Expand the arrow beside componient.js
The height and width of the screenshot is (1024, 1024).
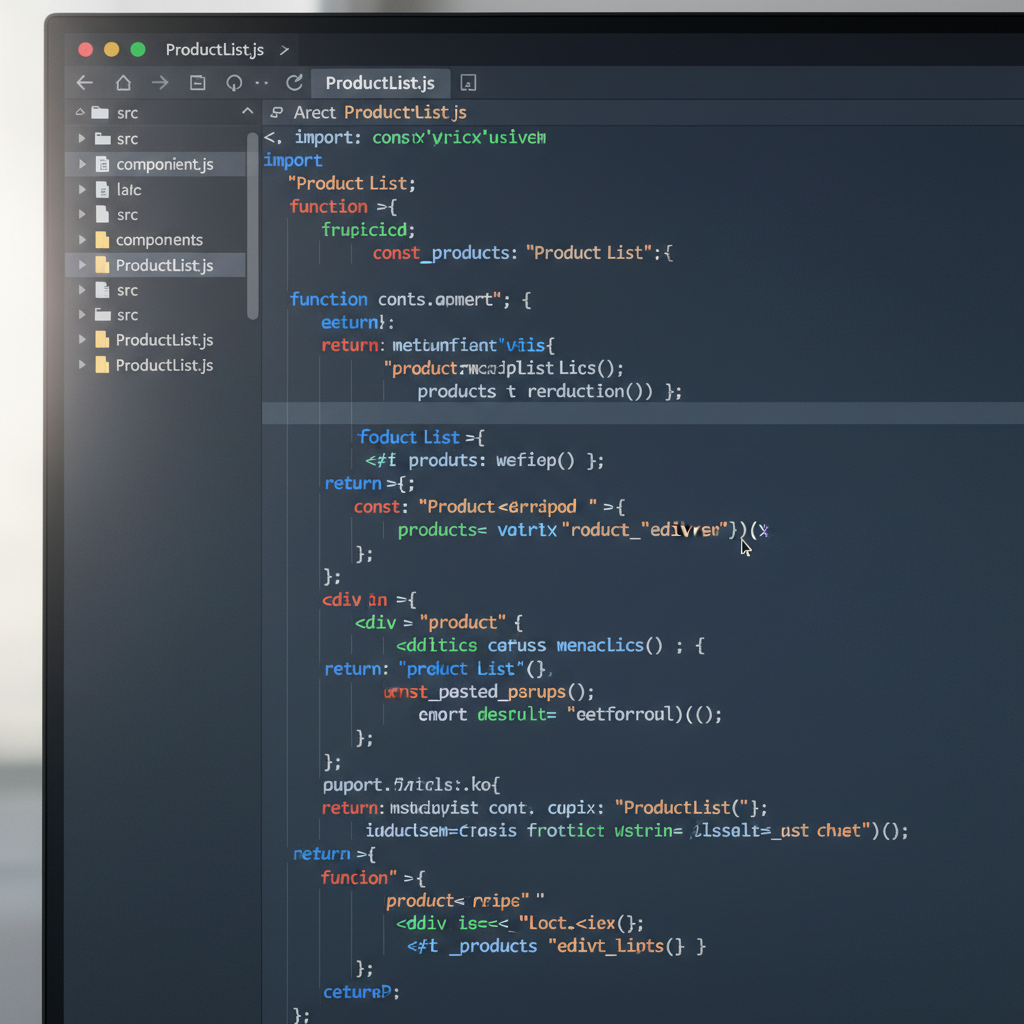[x=82, y=164]
